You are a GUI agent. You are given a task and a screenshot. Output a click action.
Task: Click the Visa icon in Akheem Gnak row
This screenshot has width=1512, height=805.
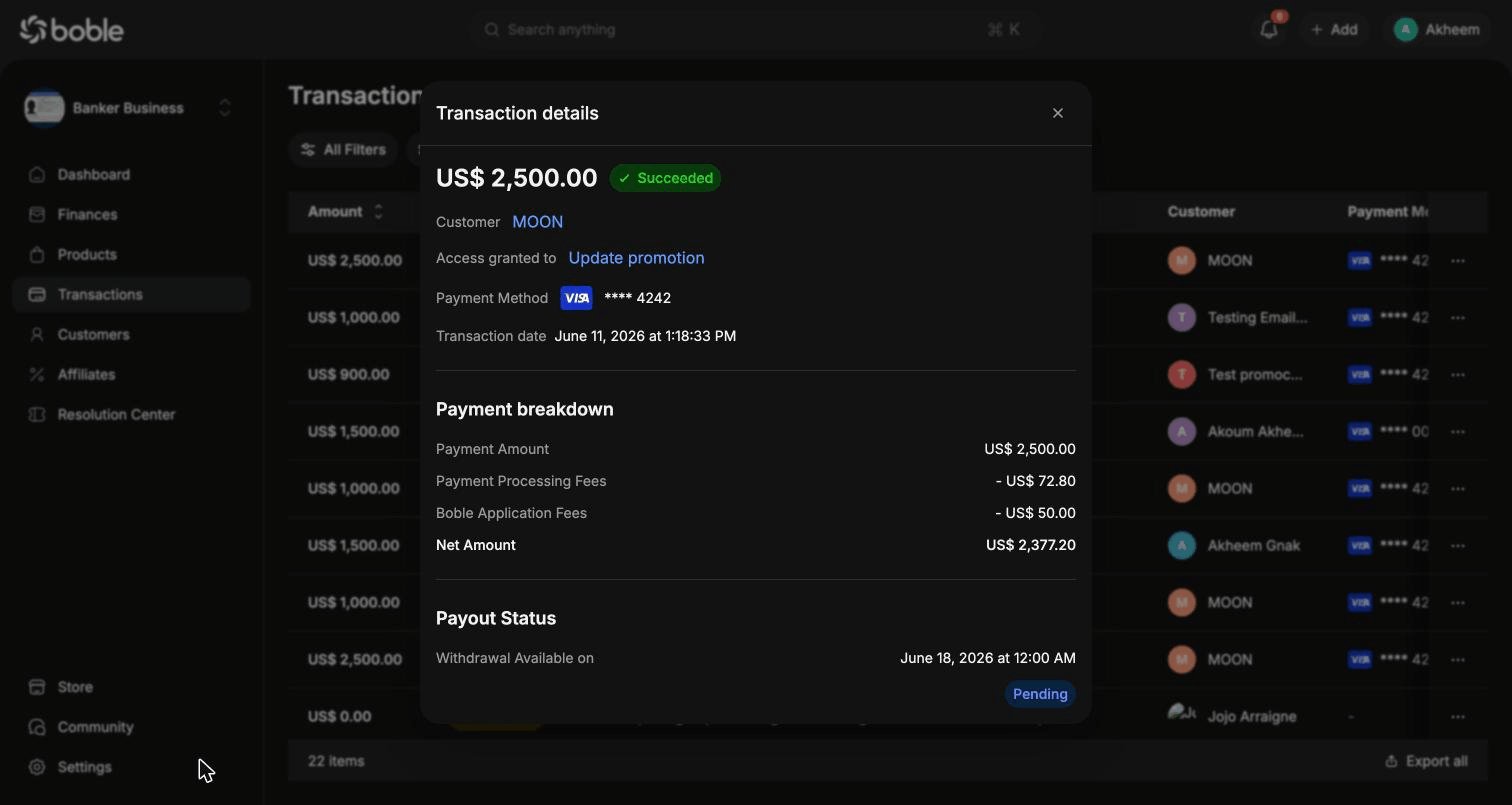pos(1360,545)
